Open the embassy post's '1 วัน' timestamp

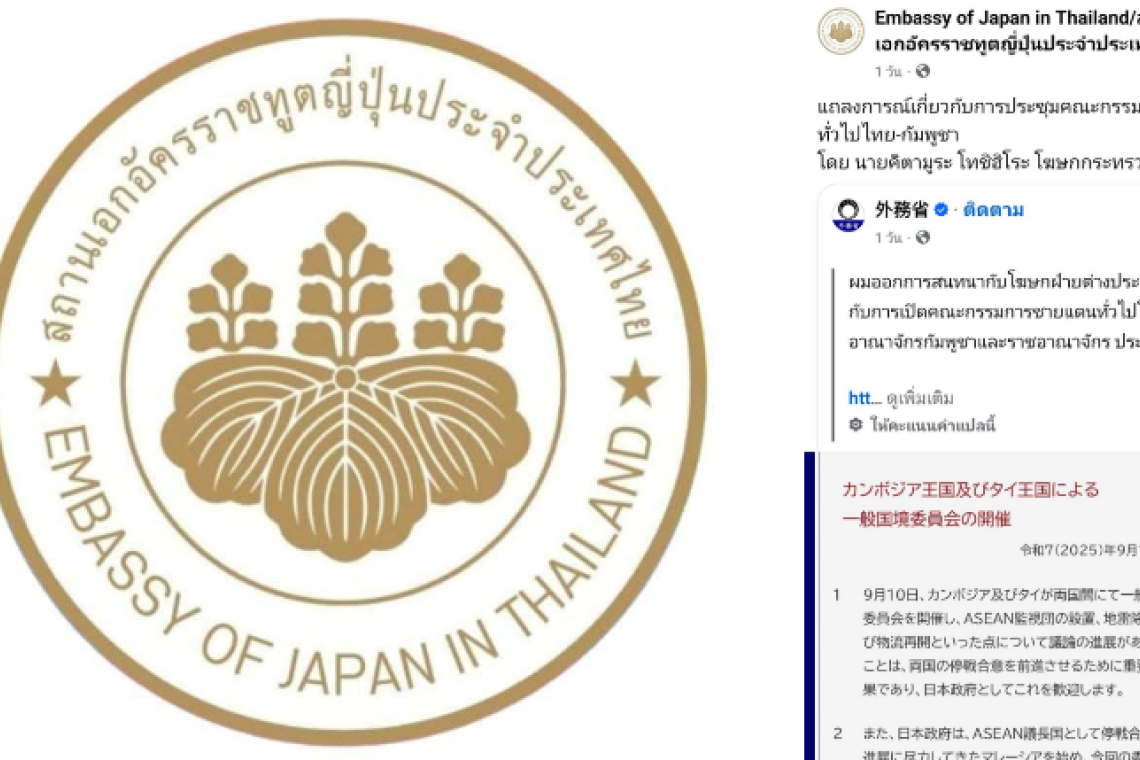(x=888, y=71)
